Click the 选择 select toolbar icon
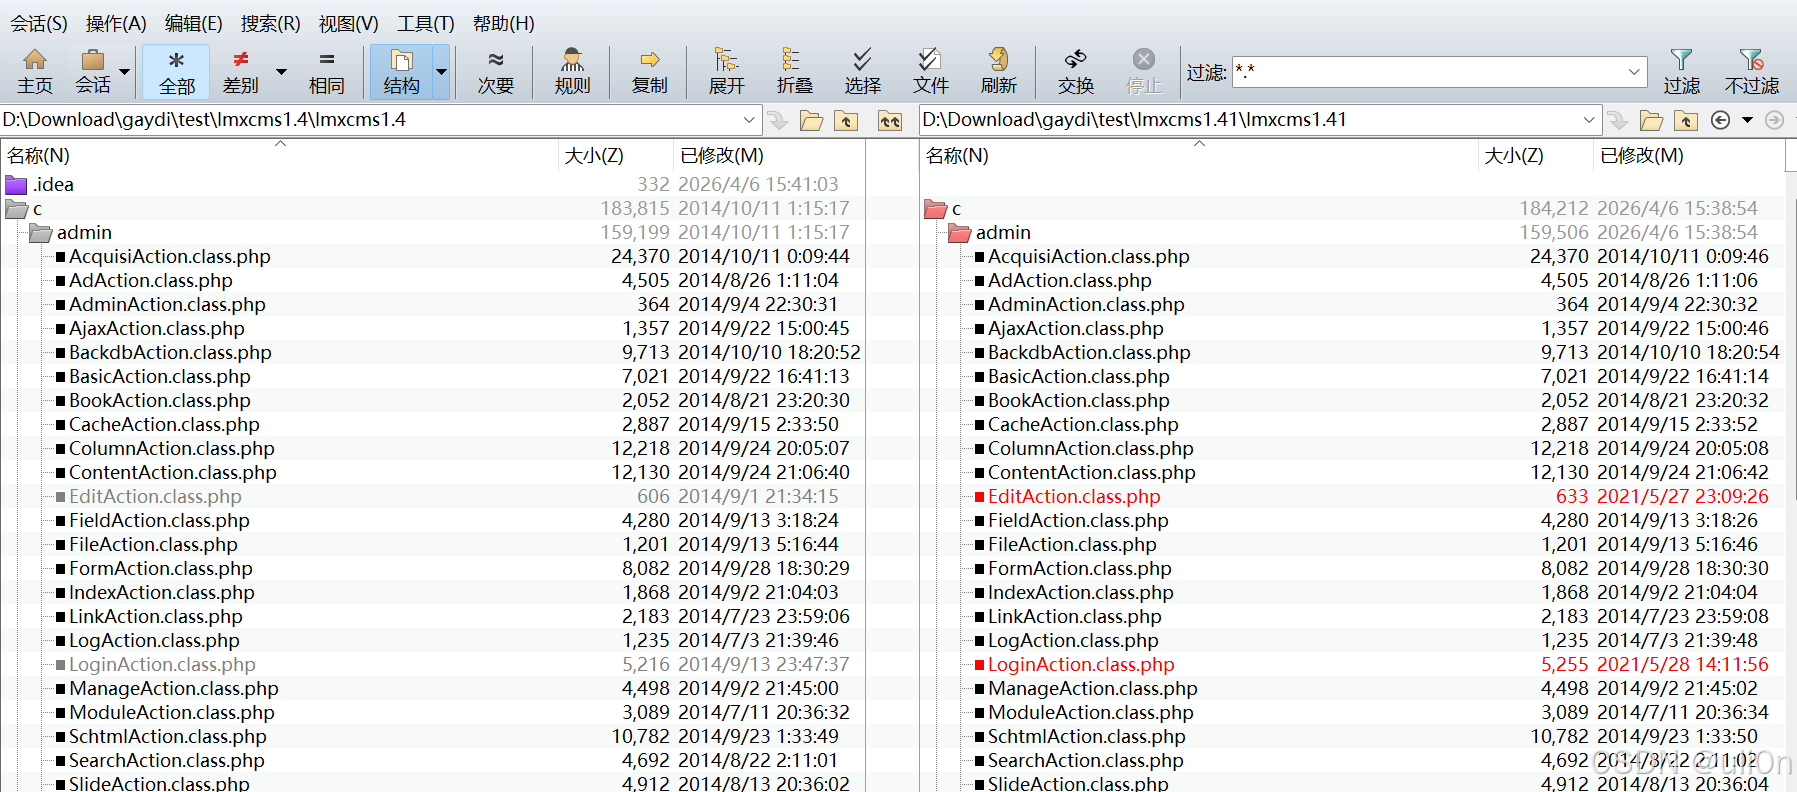Screen dimensions: 1797x792 pyautogui.click(x=862, y=72)
